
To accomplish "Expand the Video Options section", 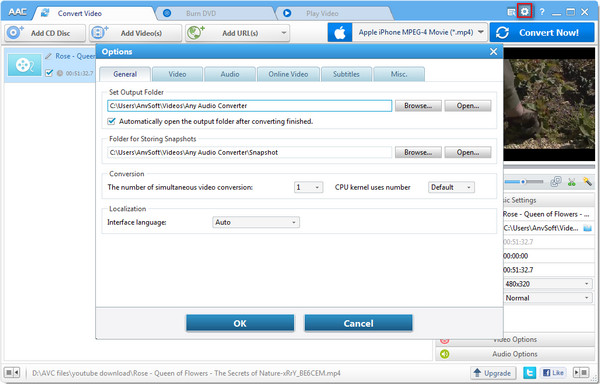I will pos(515,339).
